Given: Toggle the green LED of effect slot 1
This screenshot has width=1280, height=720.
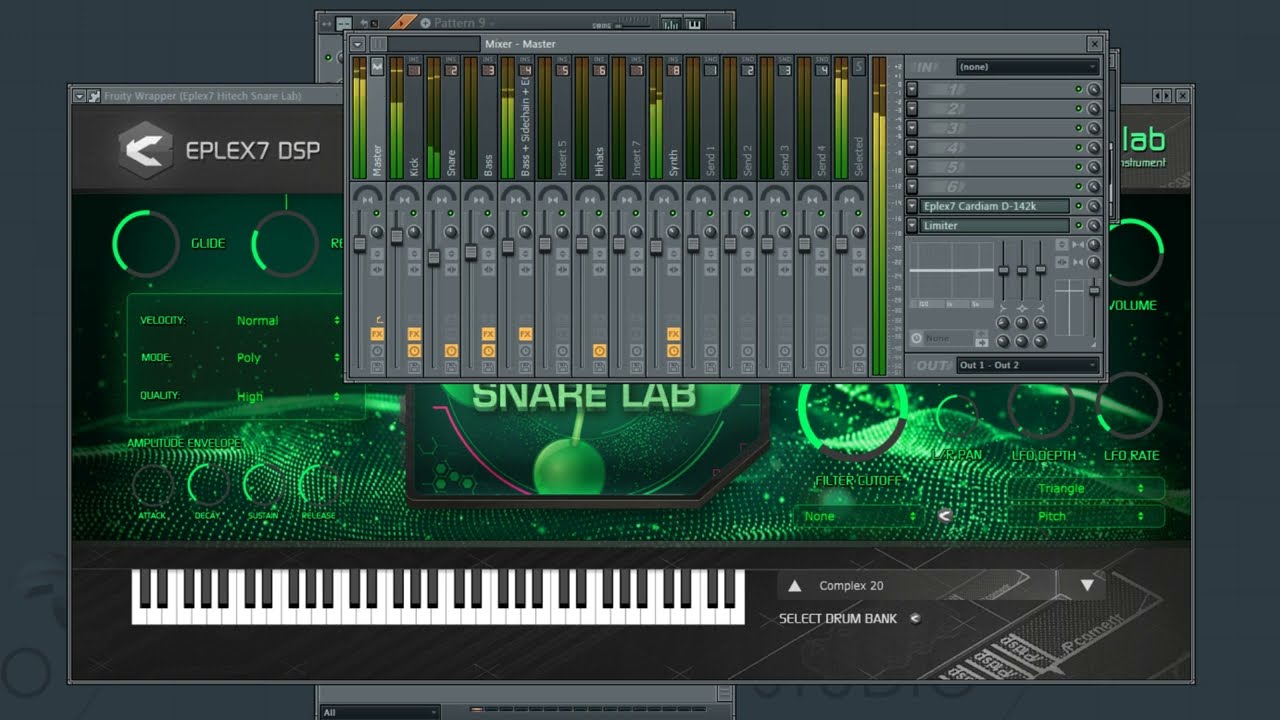Looking at the screenshot, I should (x=1079, y=89).
